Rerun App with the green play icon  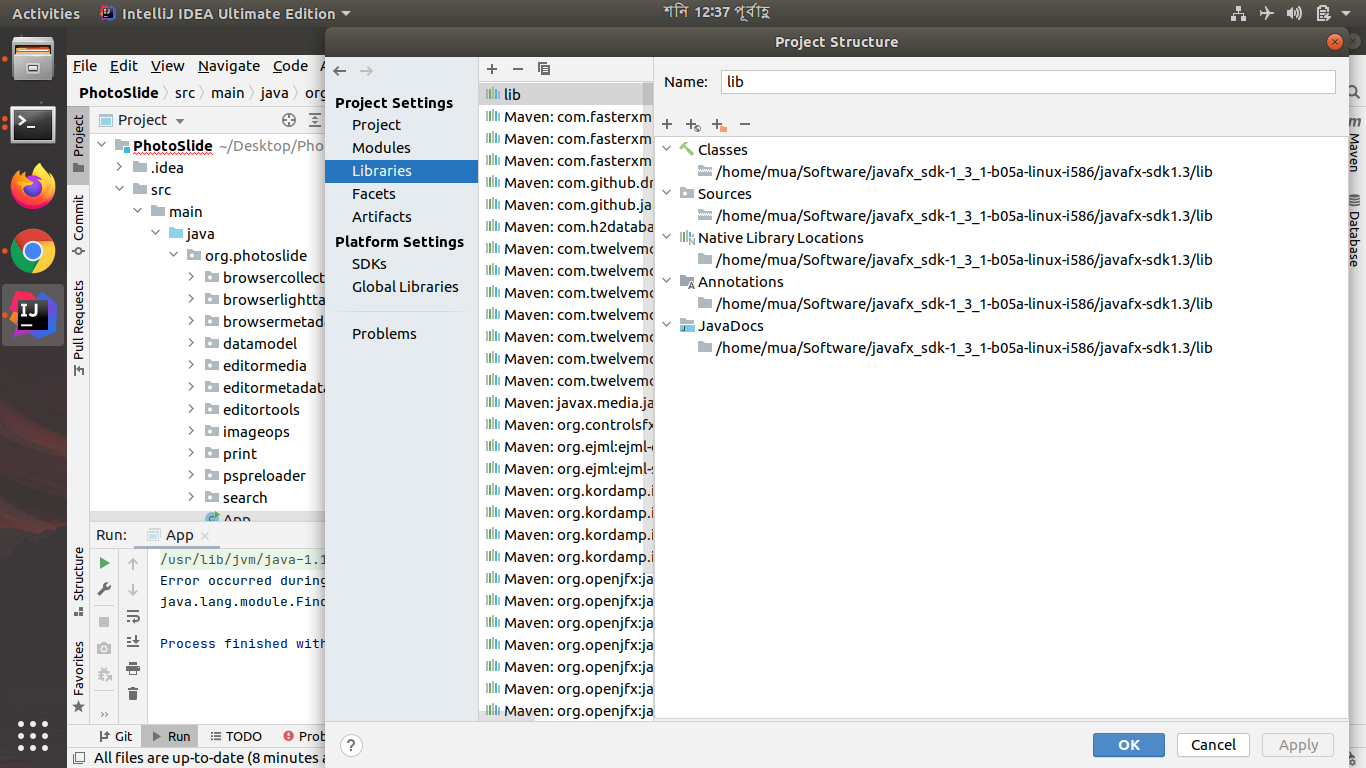coord(104,564)
